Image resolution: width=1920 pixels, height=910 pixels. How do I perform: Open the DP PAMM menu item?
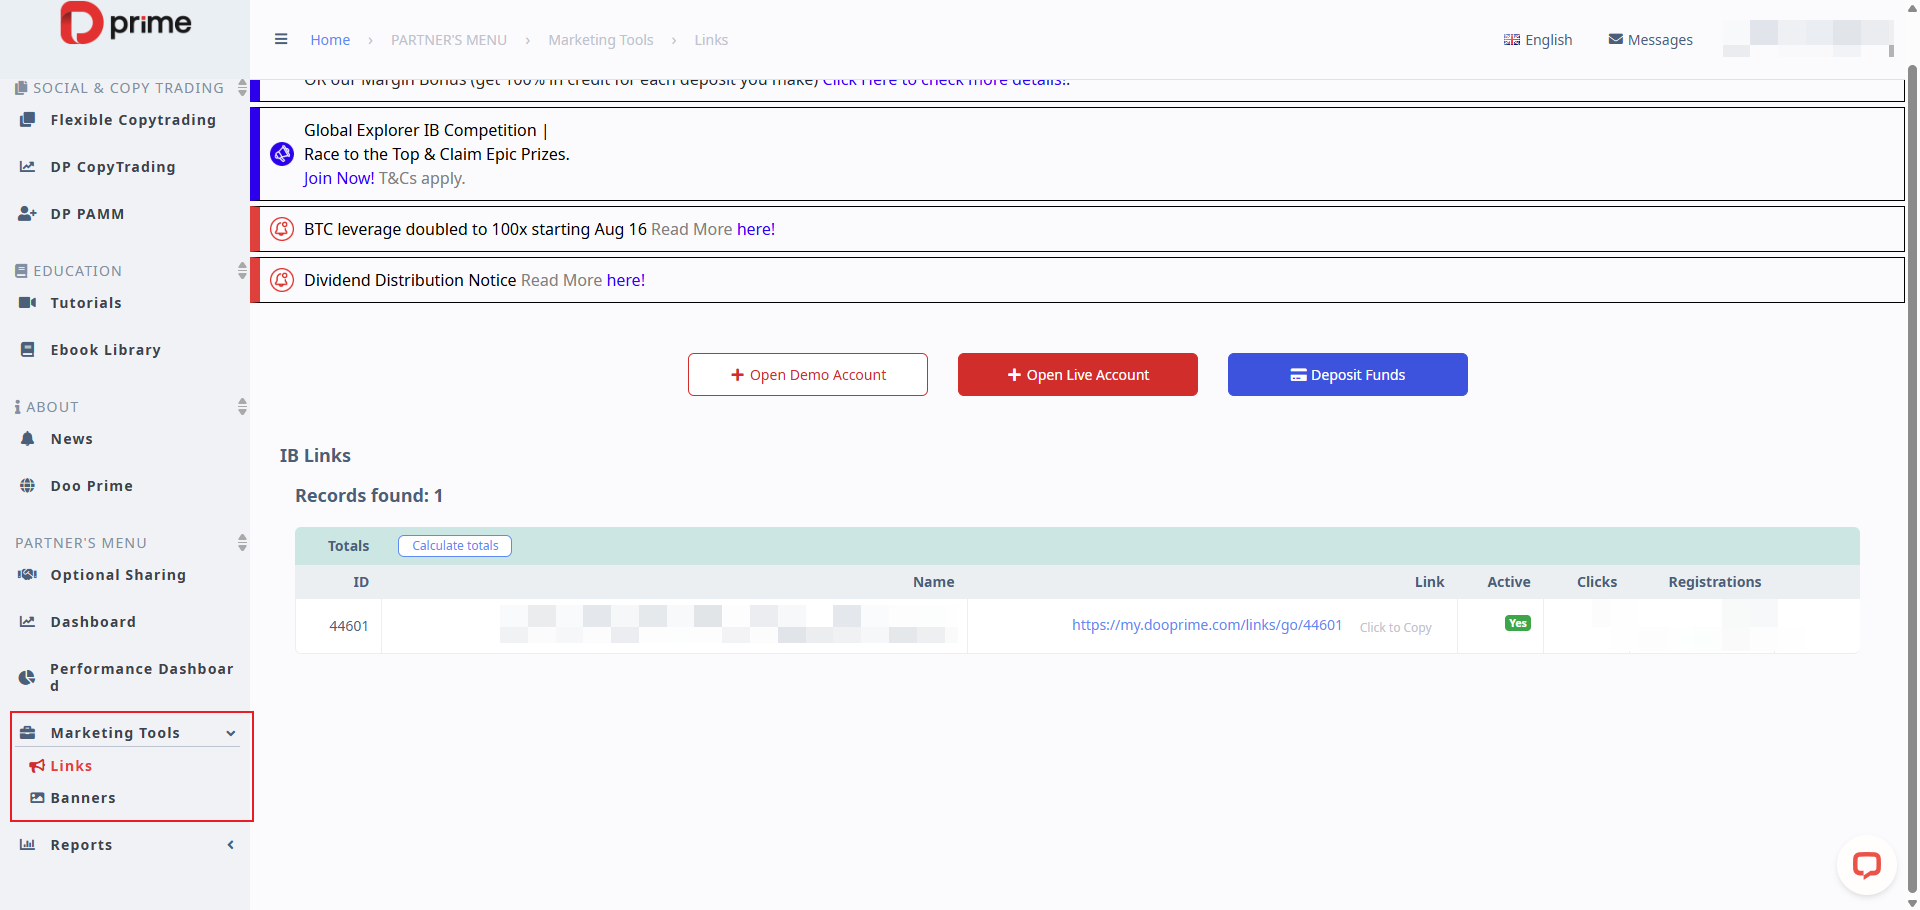tap(88, 214)
